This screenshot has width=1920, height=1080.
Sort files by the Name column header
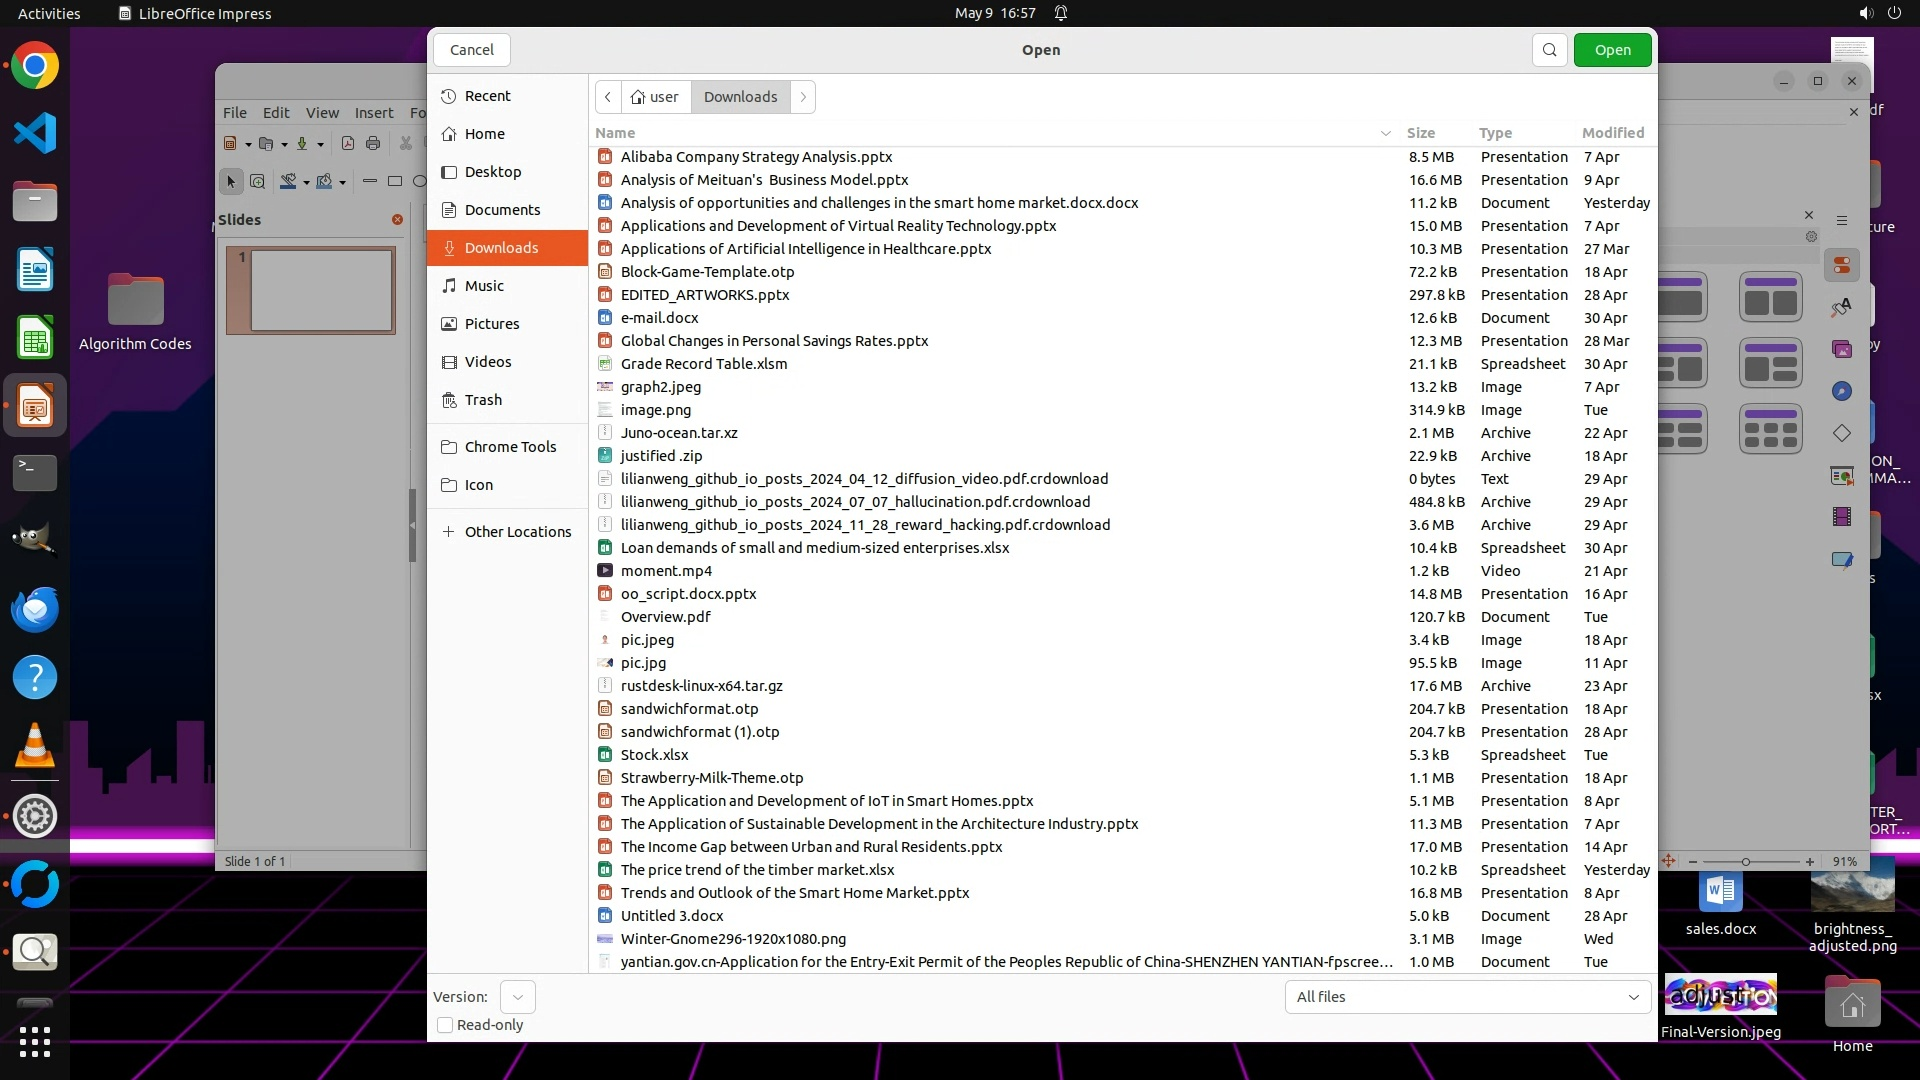click(615, 133)
